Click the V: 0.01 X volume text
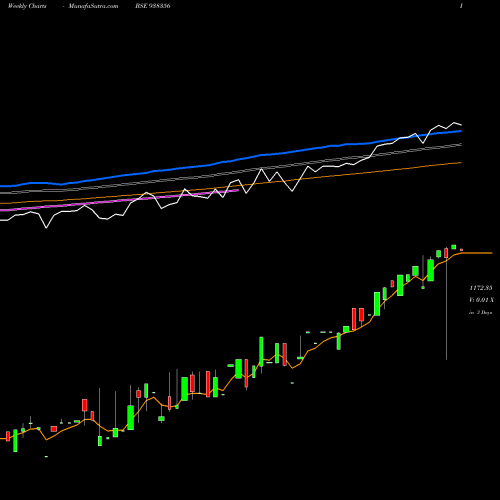The height and width of the screenshot is (500, 500). pos(481,300)
